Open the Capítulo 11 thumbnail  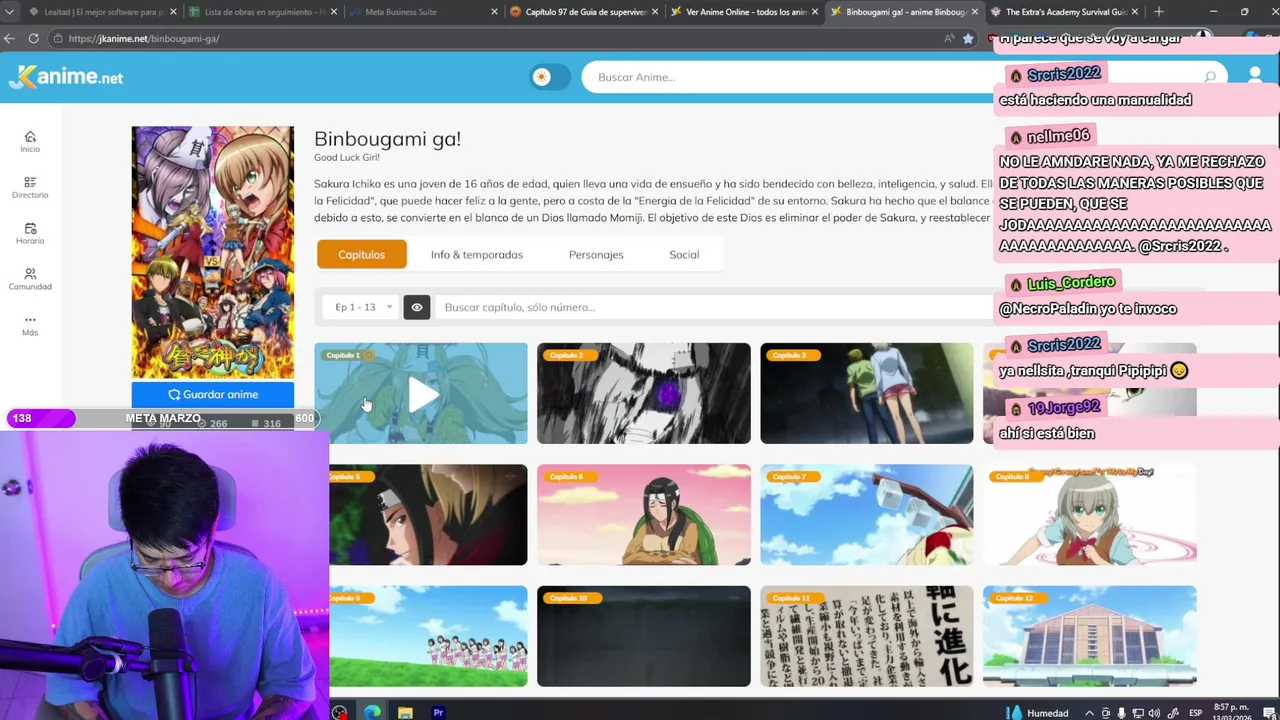pyautogui.click(x=866, y=636)
